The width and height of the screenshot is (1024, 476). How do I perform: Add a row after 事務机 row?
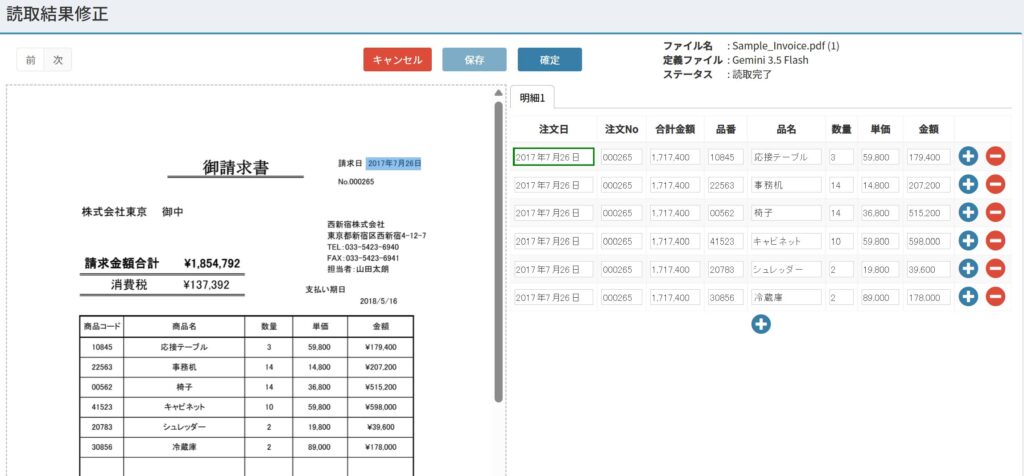point(968,185)
